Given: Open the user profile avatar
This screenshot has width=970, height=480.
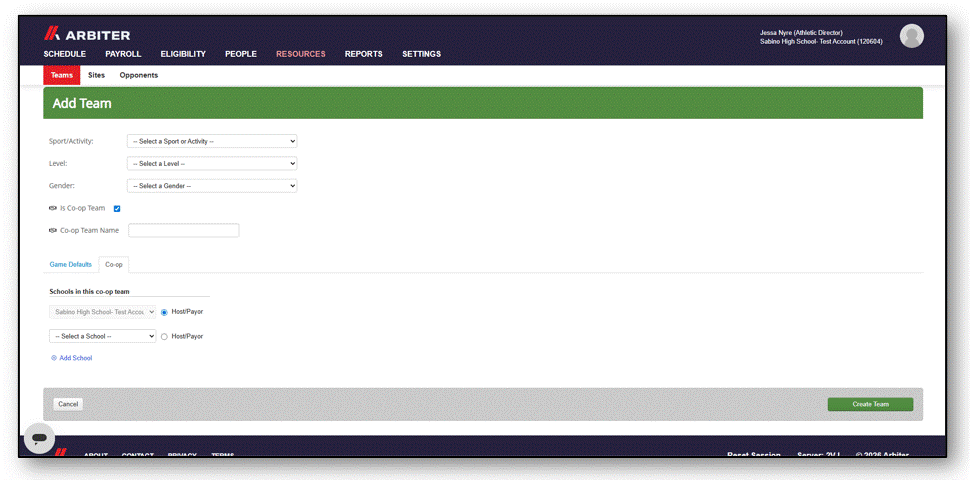Looking at the screenshot, I should pyautogui.click(x=911, y=36).
